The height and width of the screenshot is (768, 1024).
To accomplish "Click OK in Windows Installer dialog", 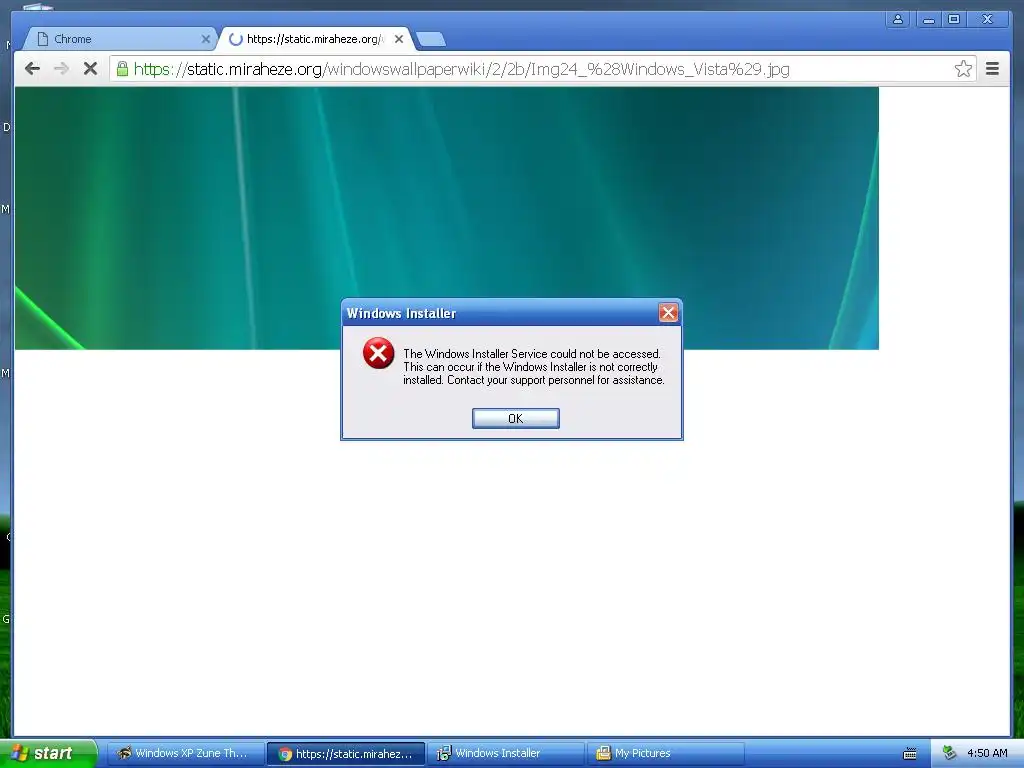I will coord(515,419).
